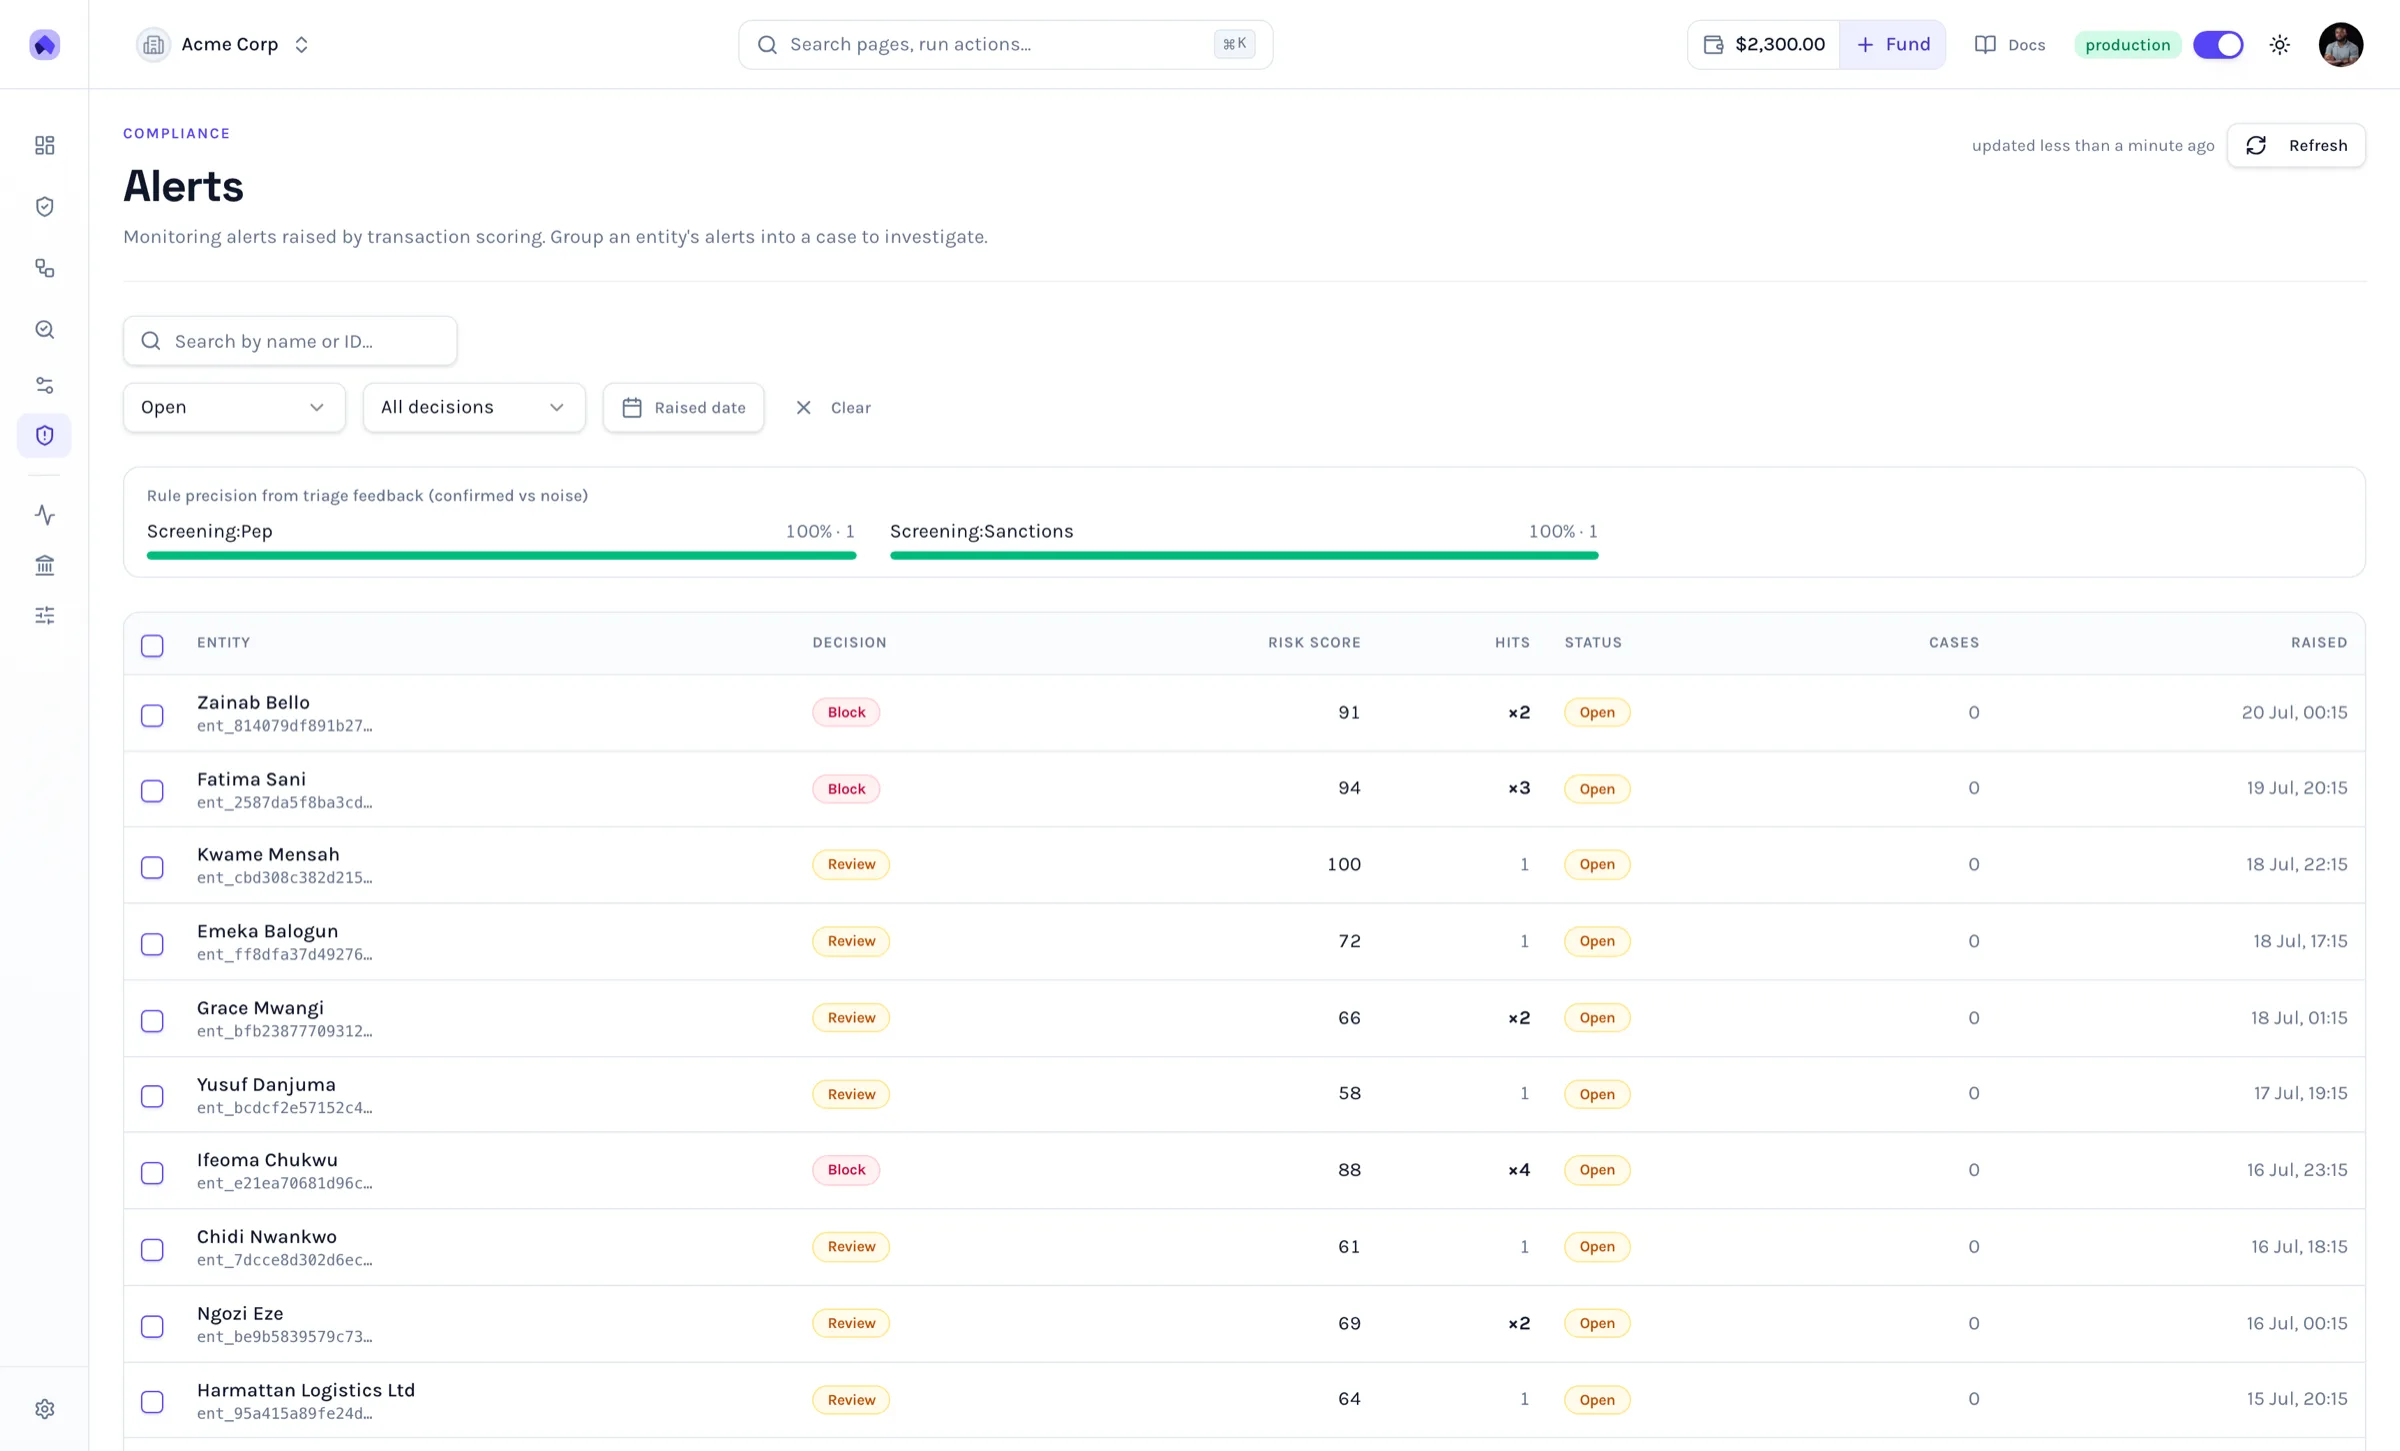The width and height of the screenshot is (2400, 1451).
Task: Focus the Search pages, run actions field
Action: pyautogui.click(x=1005, y=44)
